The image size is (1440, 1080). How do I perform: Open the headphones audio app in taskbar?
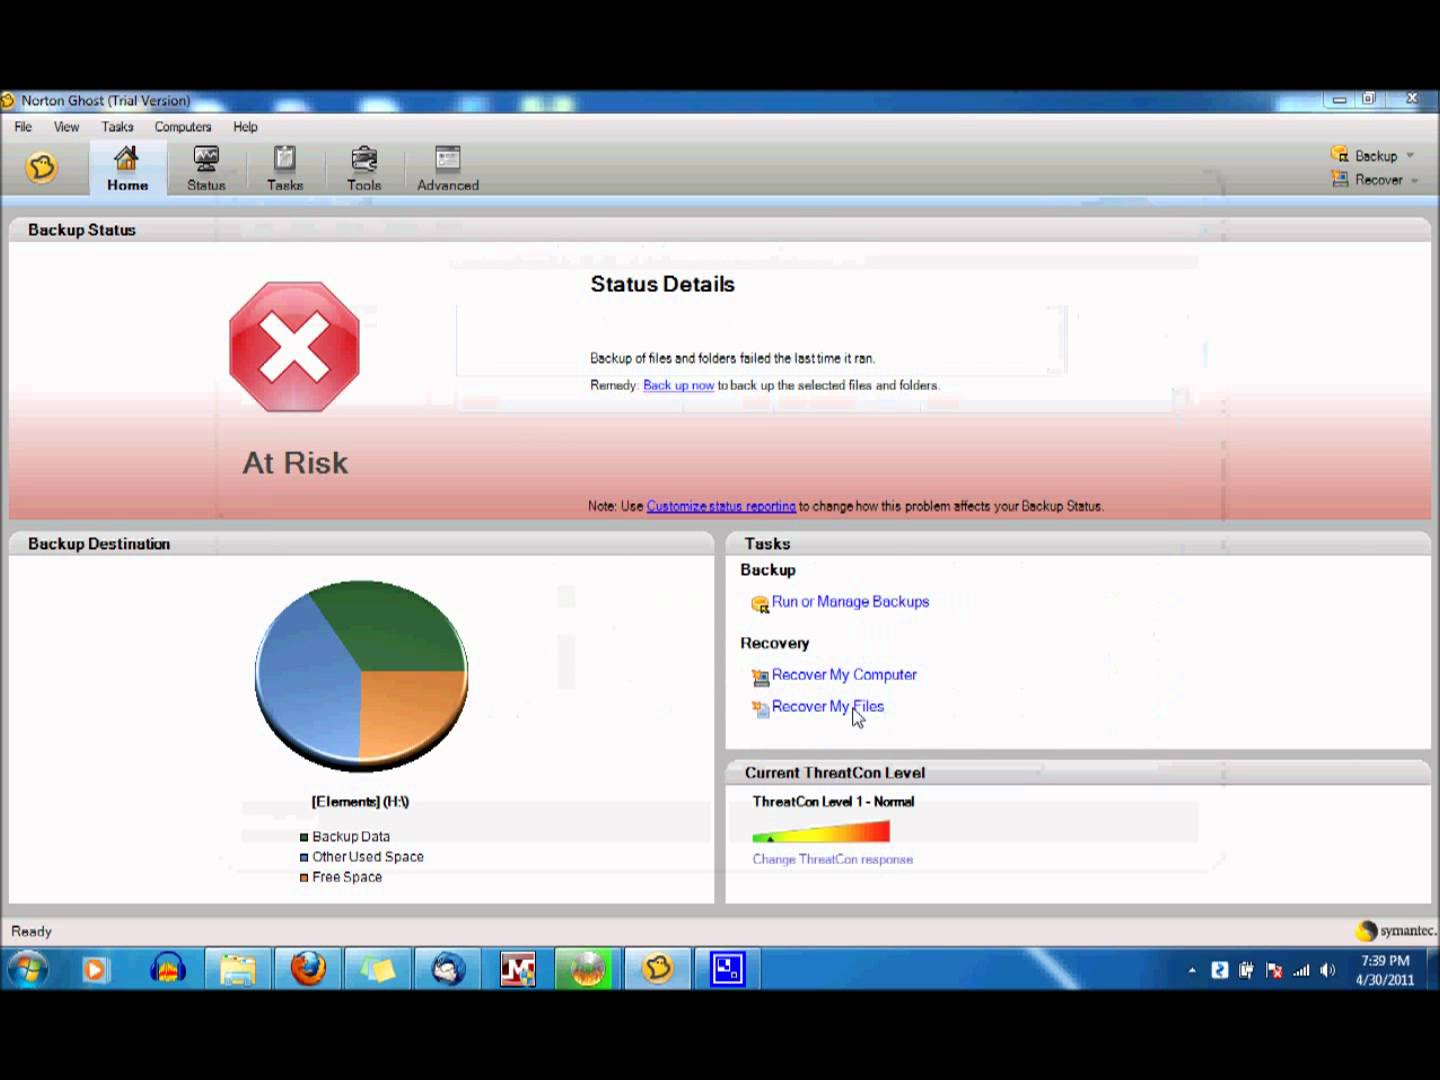(167, 969)
